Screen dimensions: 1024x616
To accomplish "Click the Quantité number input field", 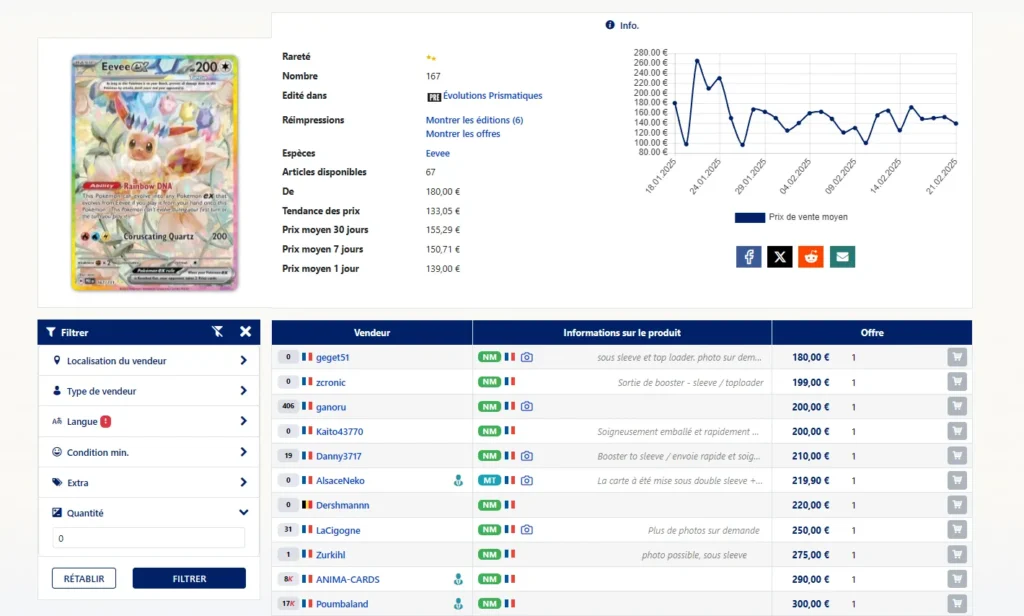I will pos(149,538).
